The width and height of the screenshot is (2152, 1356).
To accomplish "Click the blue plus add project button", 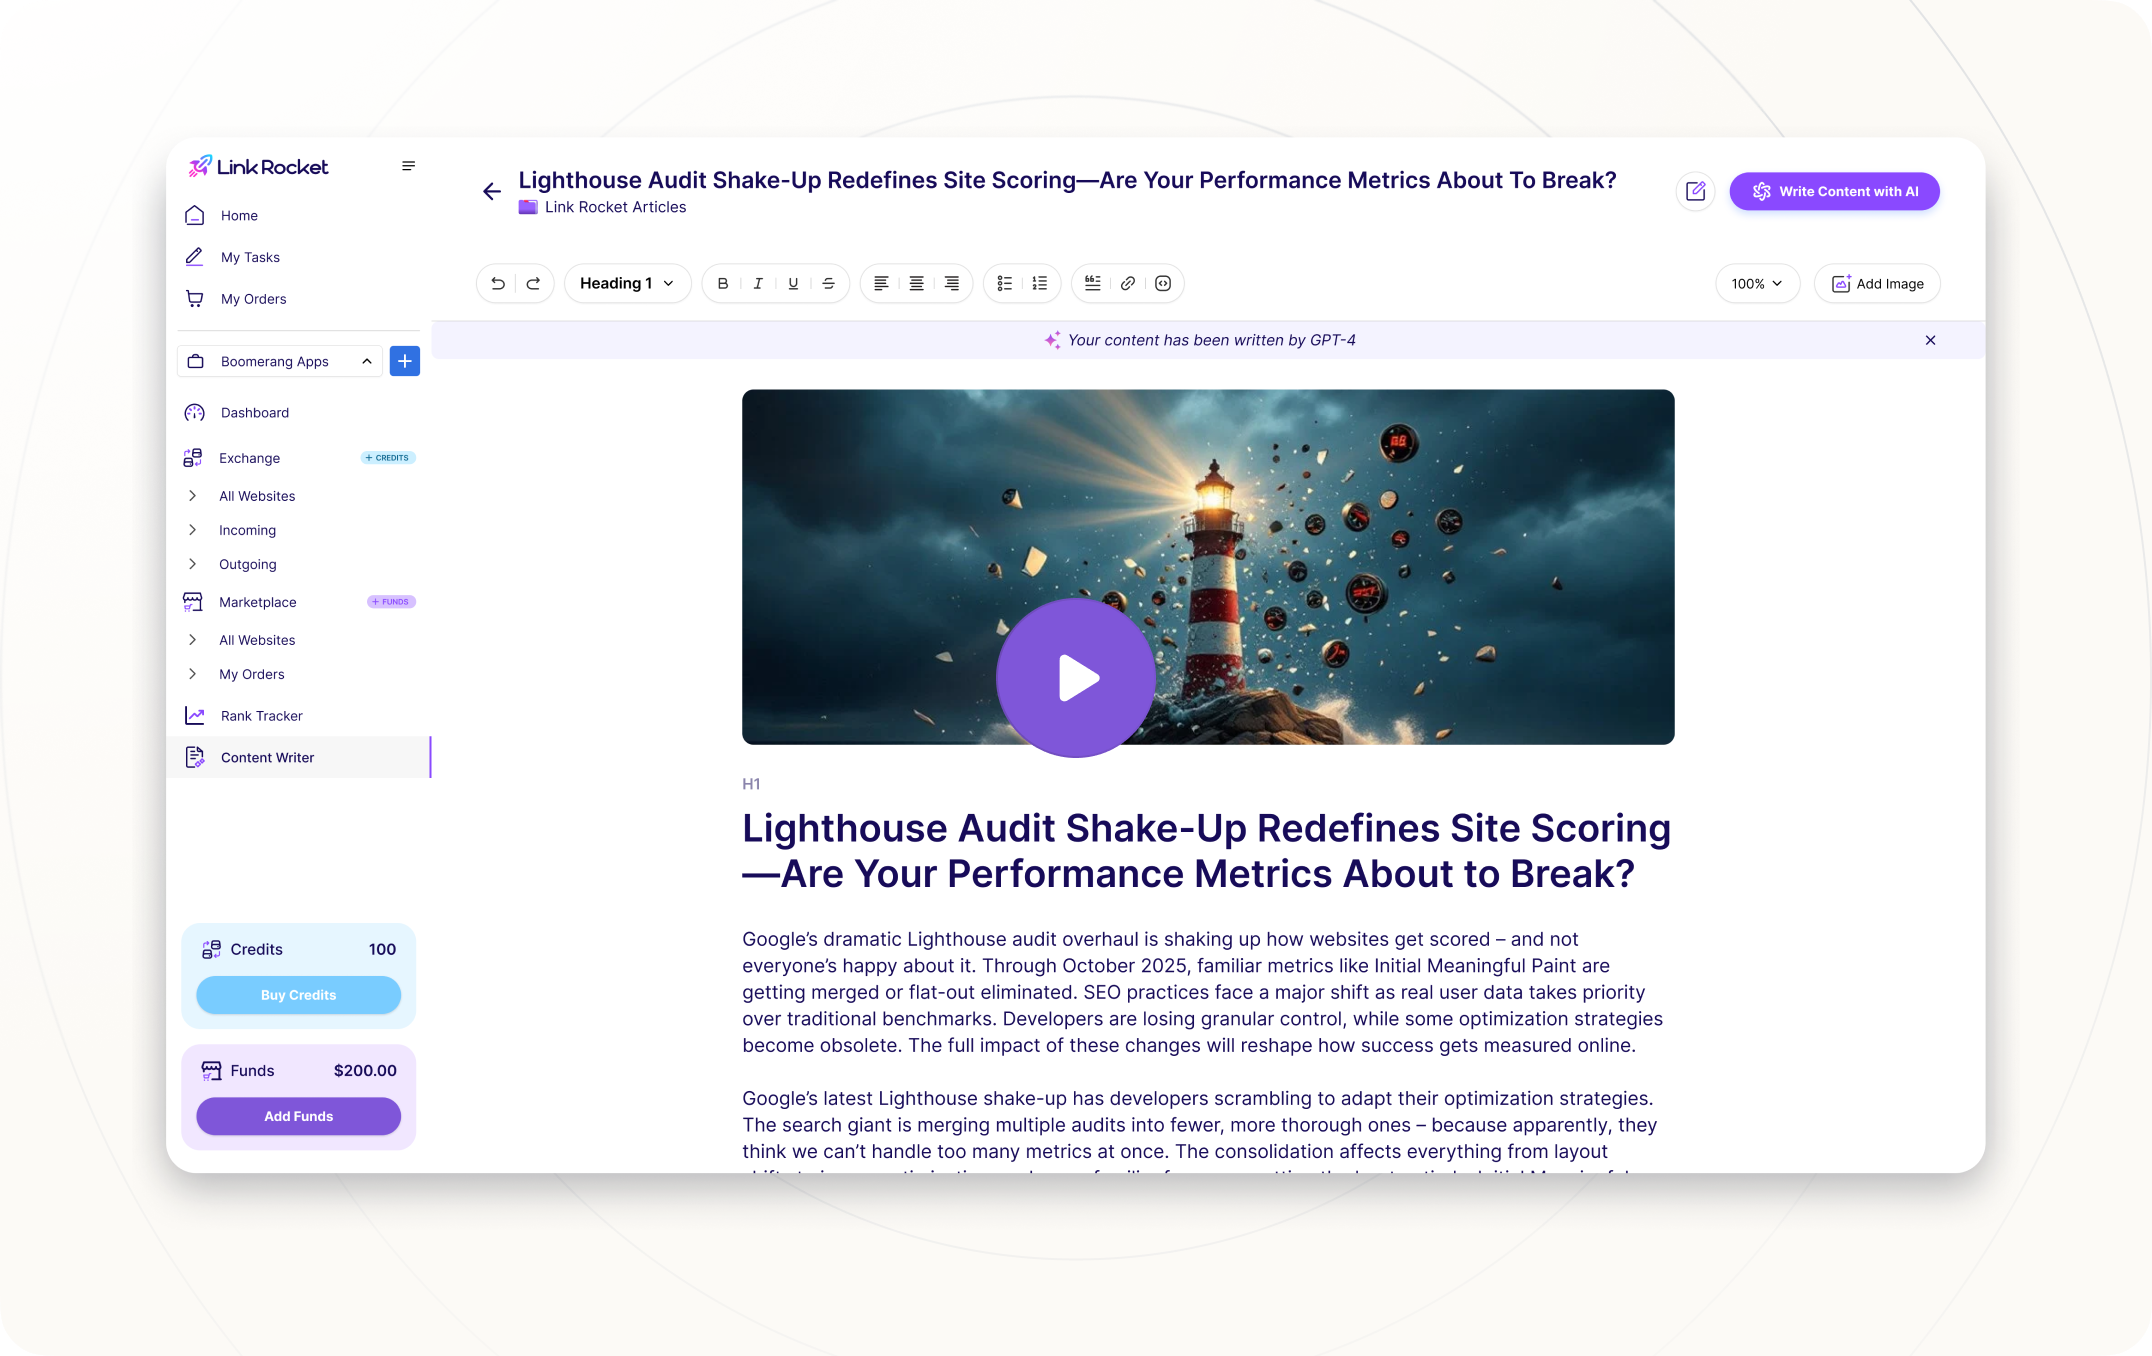I will coord(405,362).
